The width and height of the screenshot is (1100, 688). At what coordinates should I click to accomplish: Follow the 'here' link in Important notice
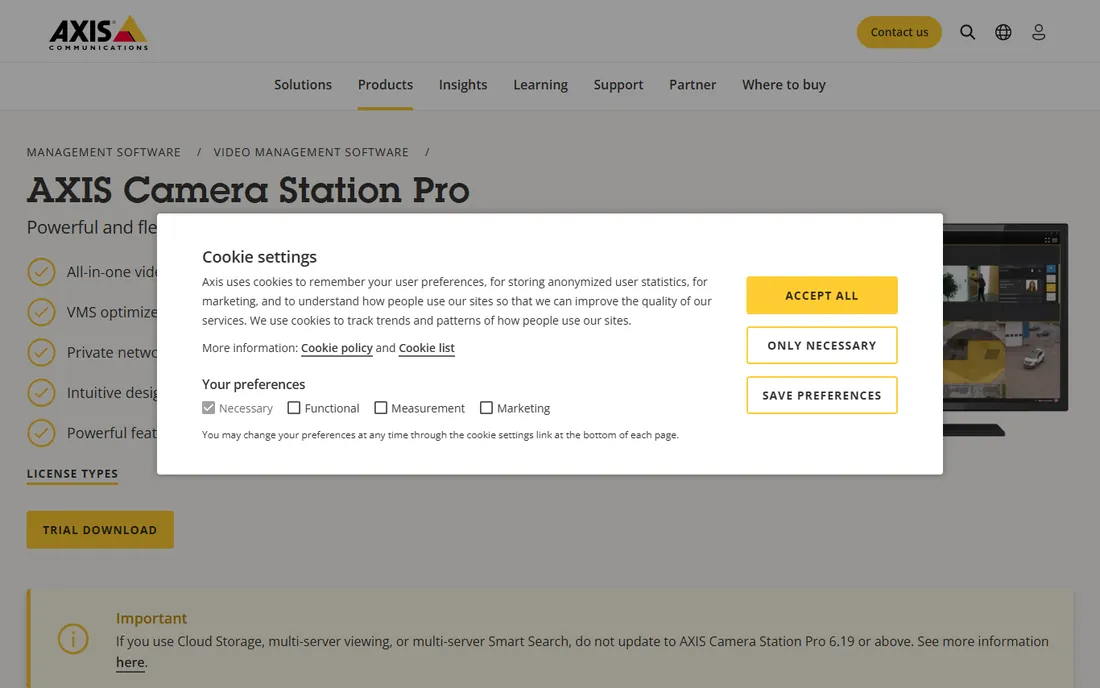pyautogui.click(x=130, y=663)
